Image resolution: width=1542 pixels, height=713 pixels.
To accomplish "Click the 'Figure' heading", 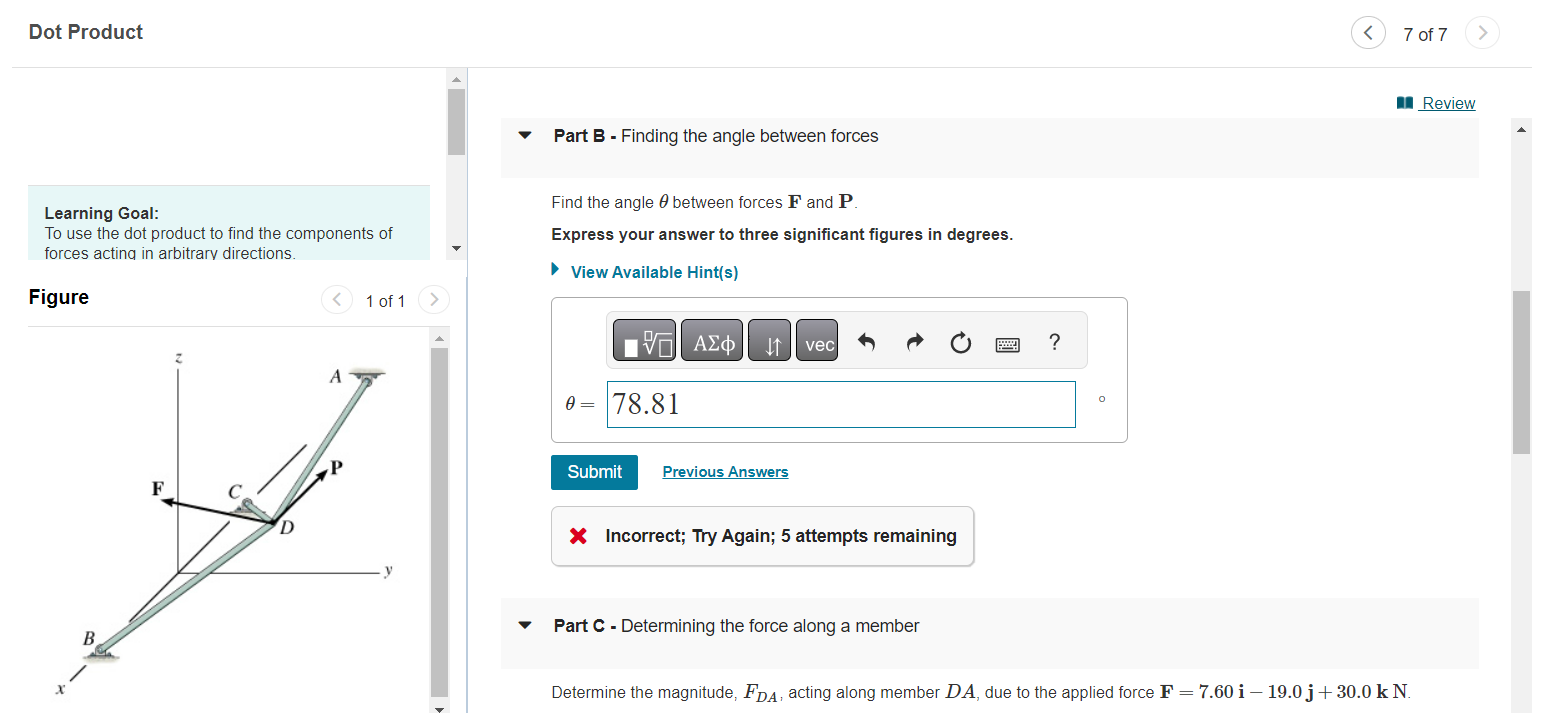I will click(59, 297).
